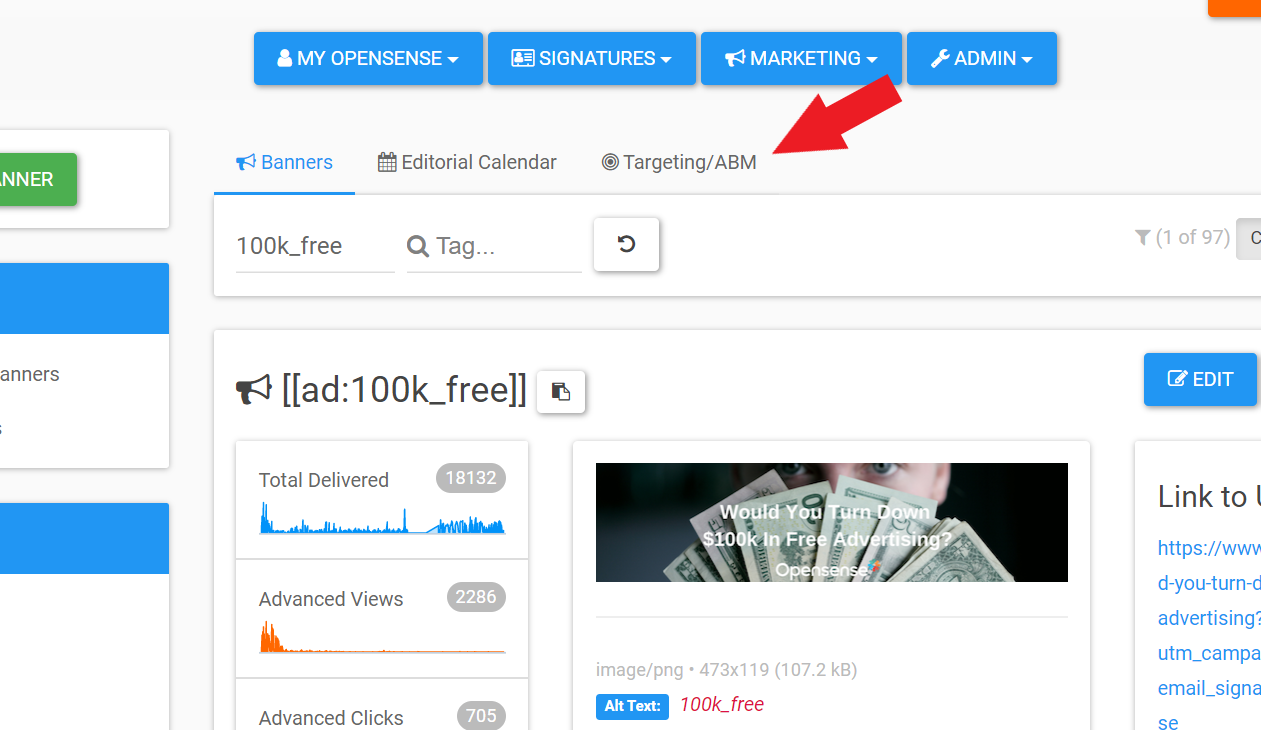
Task: Click the calendar icon beside Editorial Calendar
Action: (387, 162)
